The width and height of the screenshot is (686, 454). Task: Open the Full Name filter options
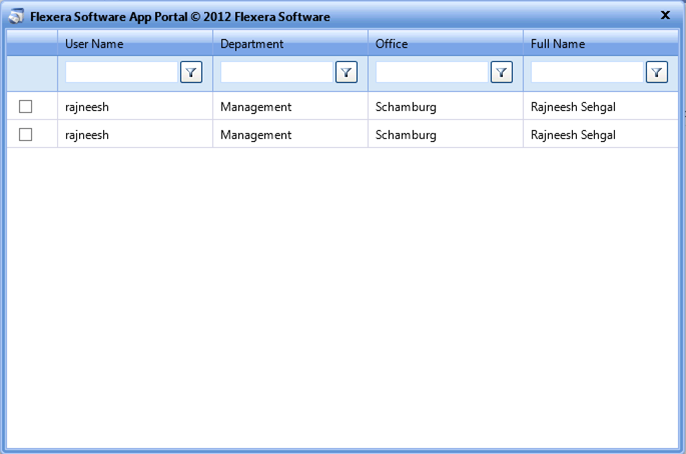(656, 72)
